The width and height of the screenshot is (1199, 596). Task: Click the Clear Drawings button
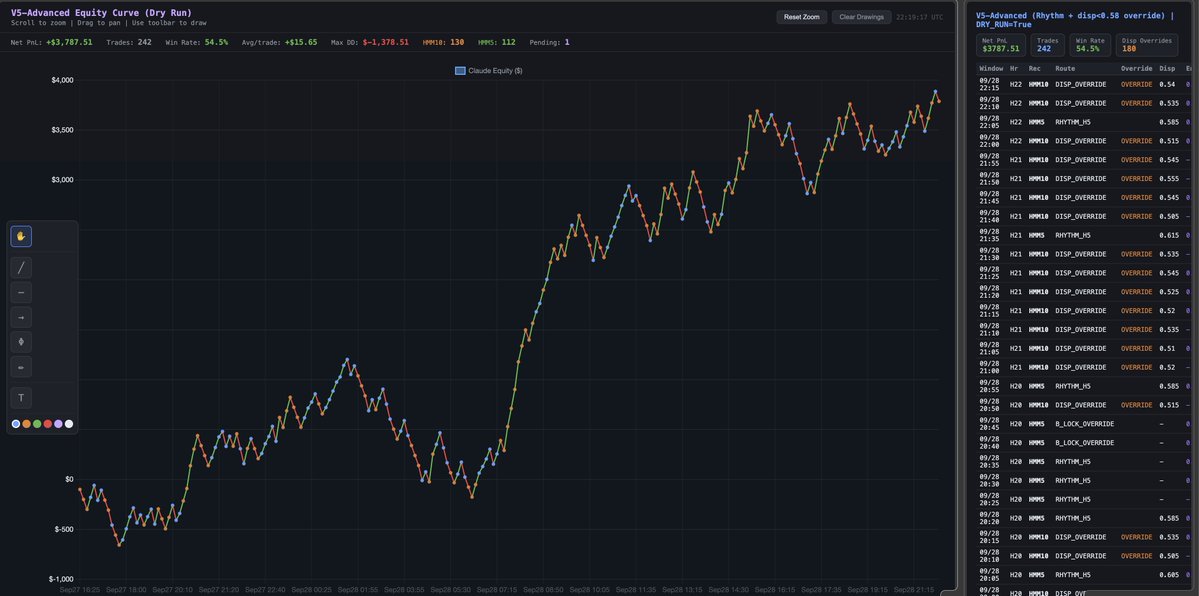(861, 17)
